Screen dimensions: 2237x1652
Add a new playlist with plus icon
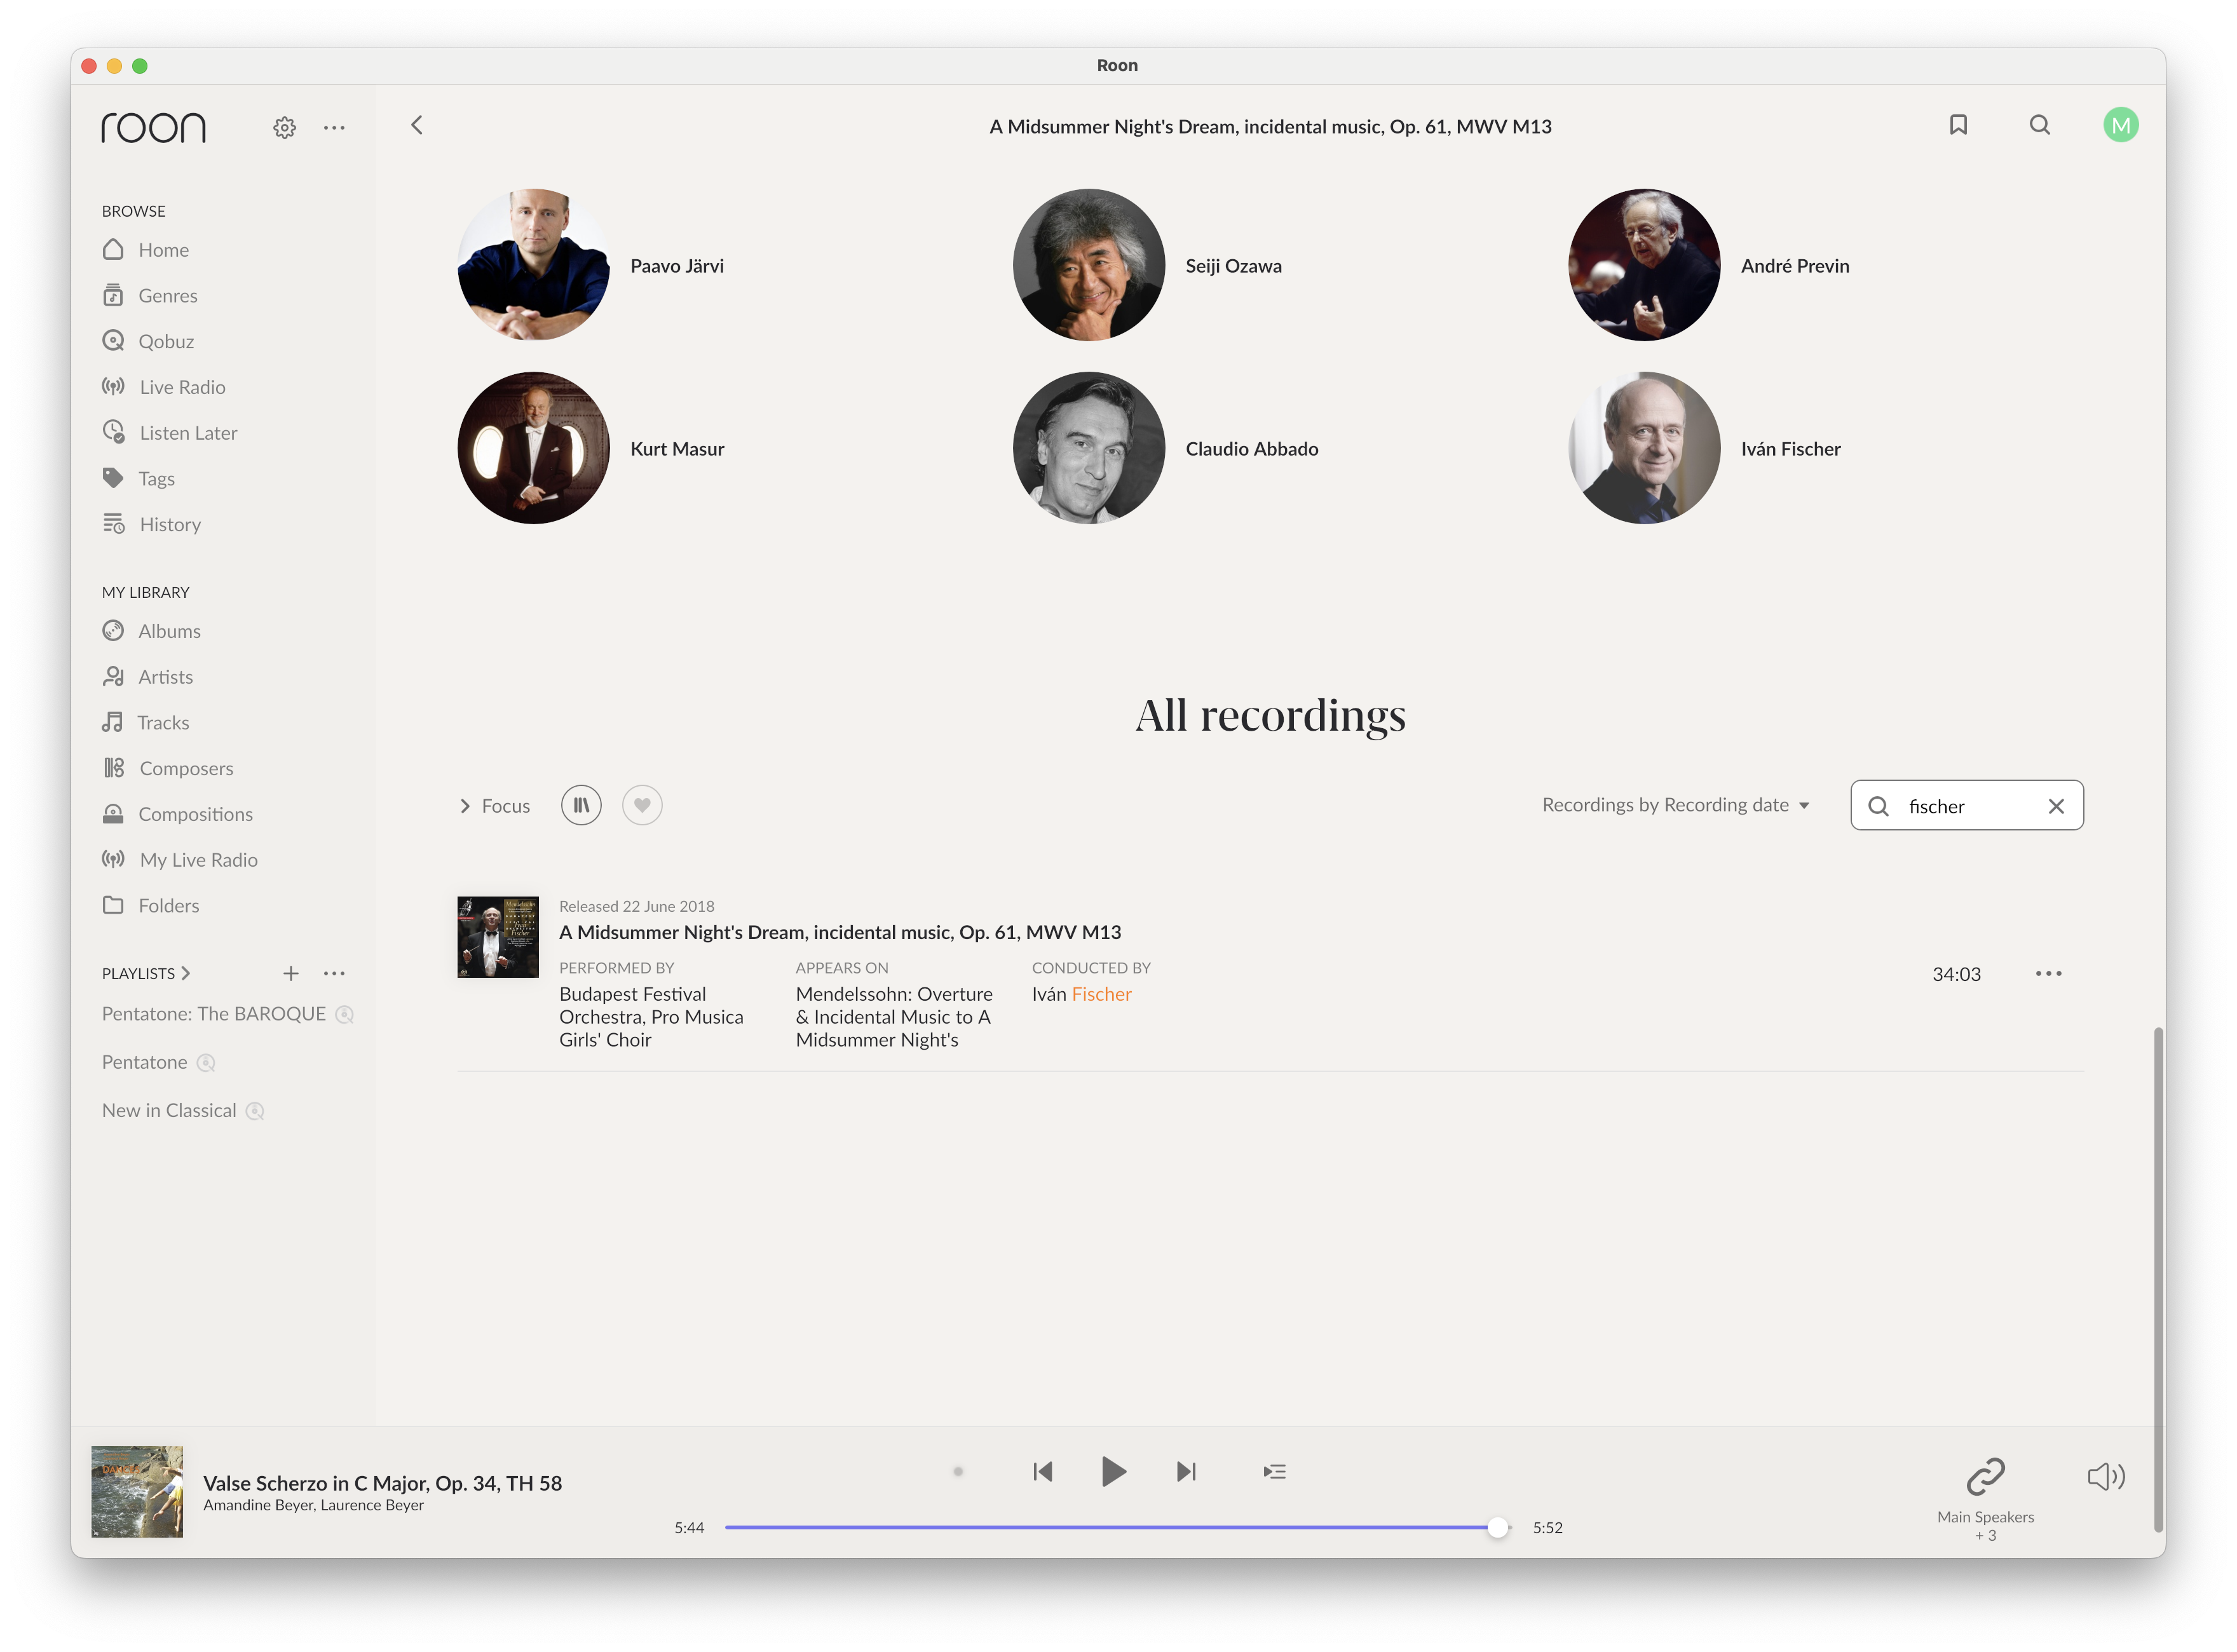[x=291, y=974]
